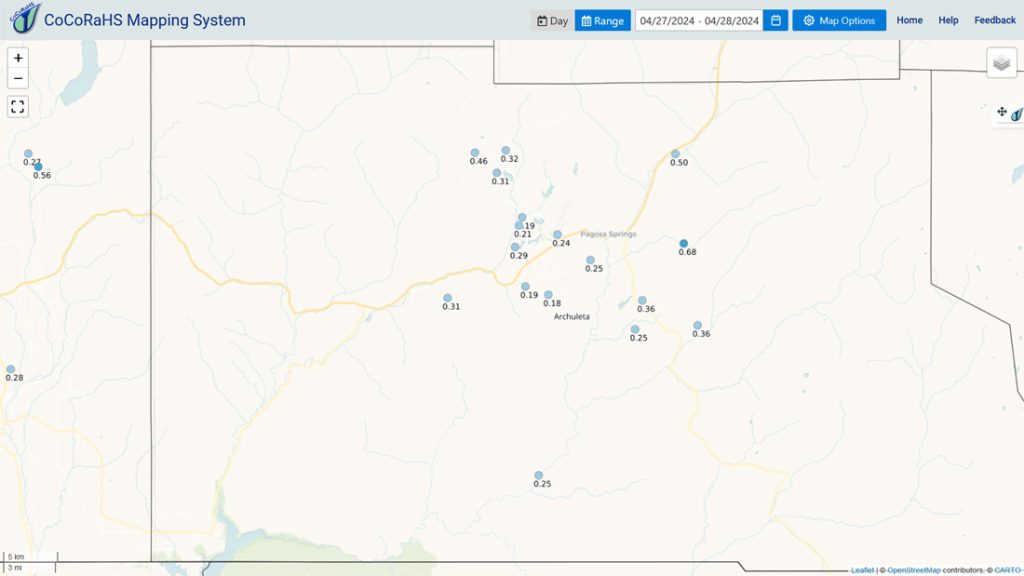The width and height of the screenshot is (1024, 576).
Task: Select the 0.27 station marker
Action: (28, 154)
